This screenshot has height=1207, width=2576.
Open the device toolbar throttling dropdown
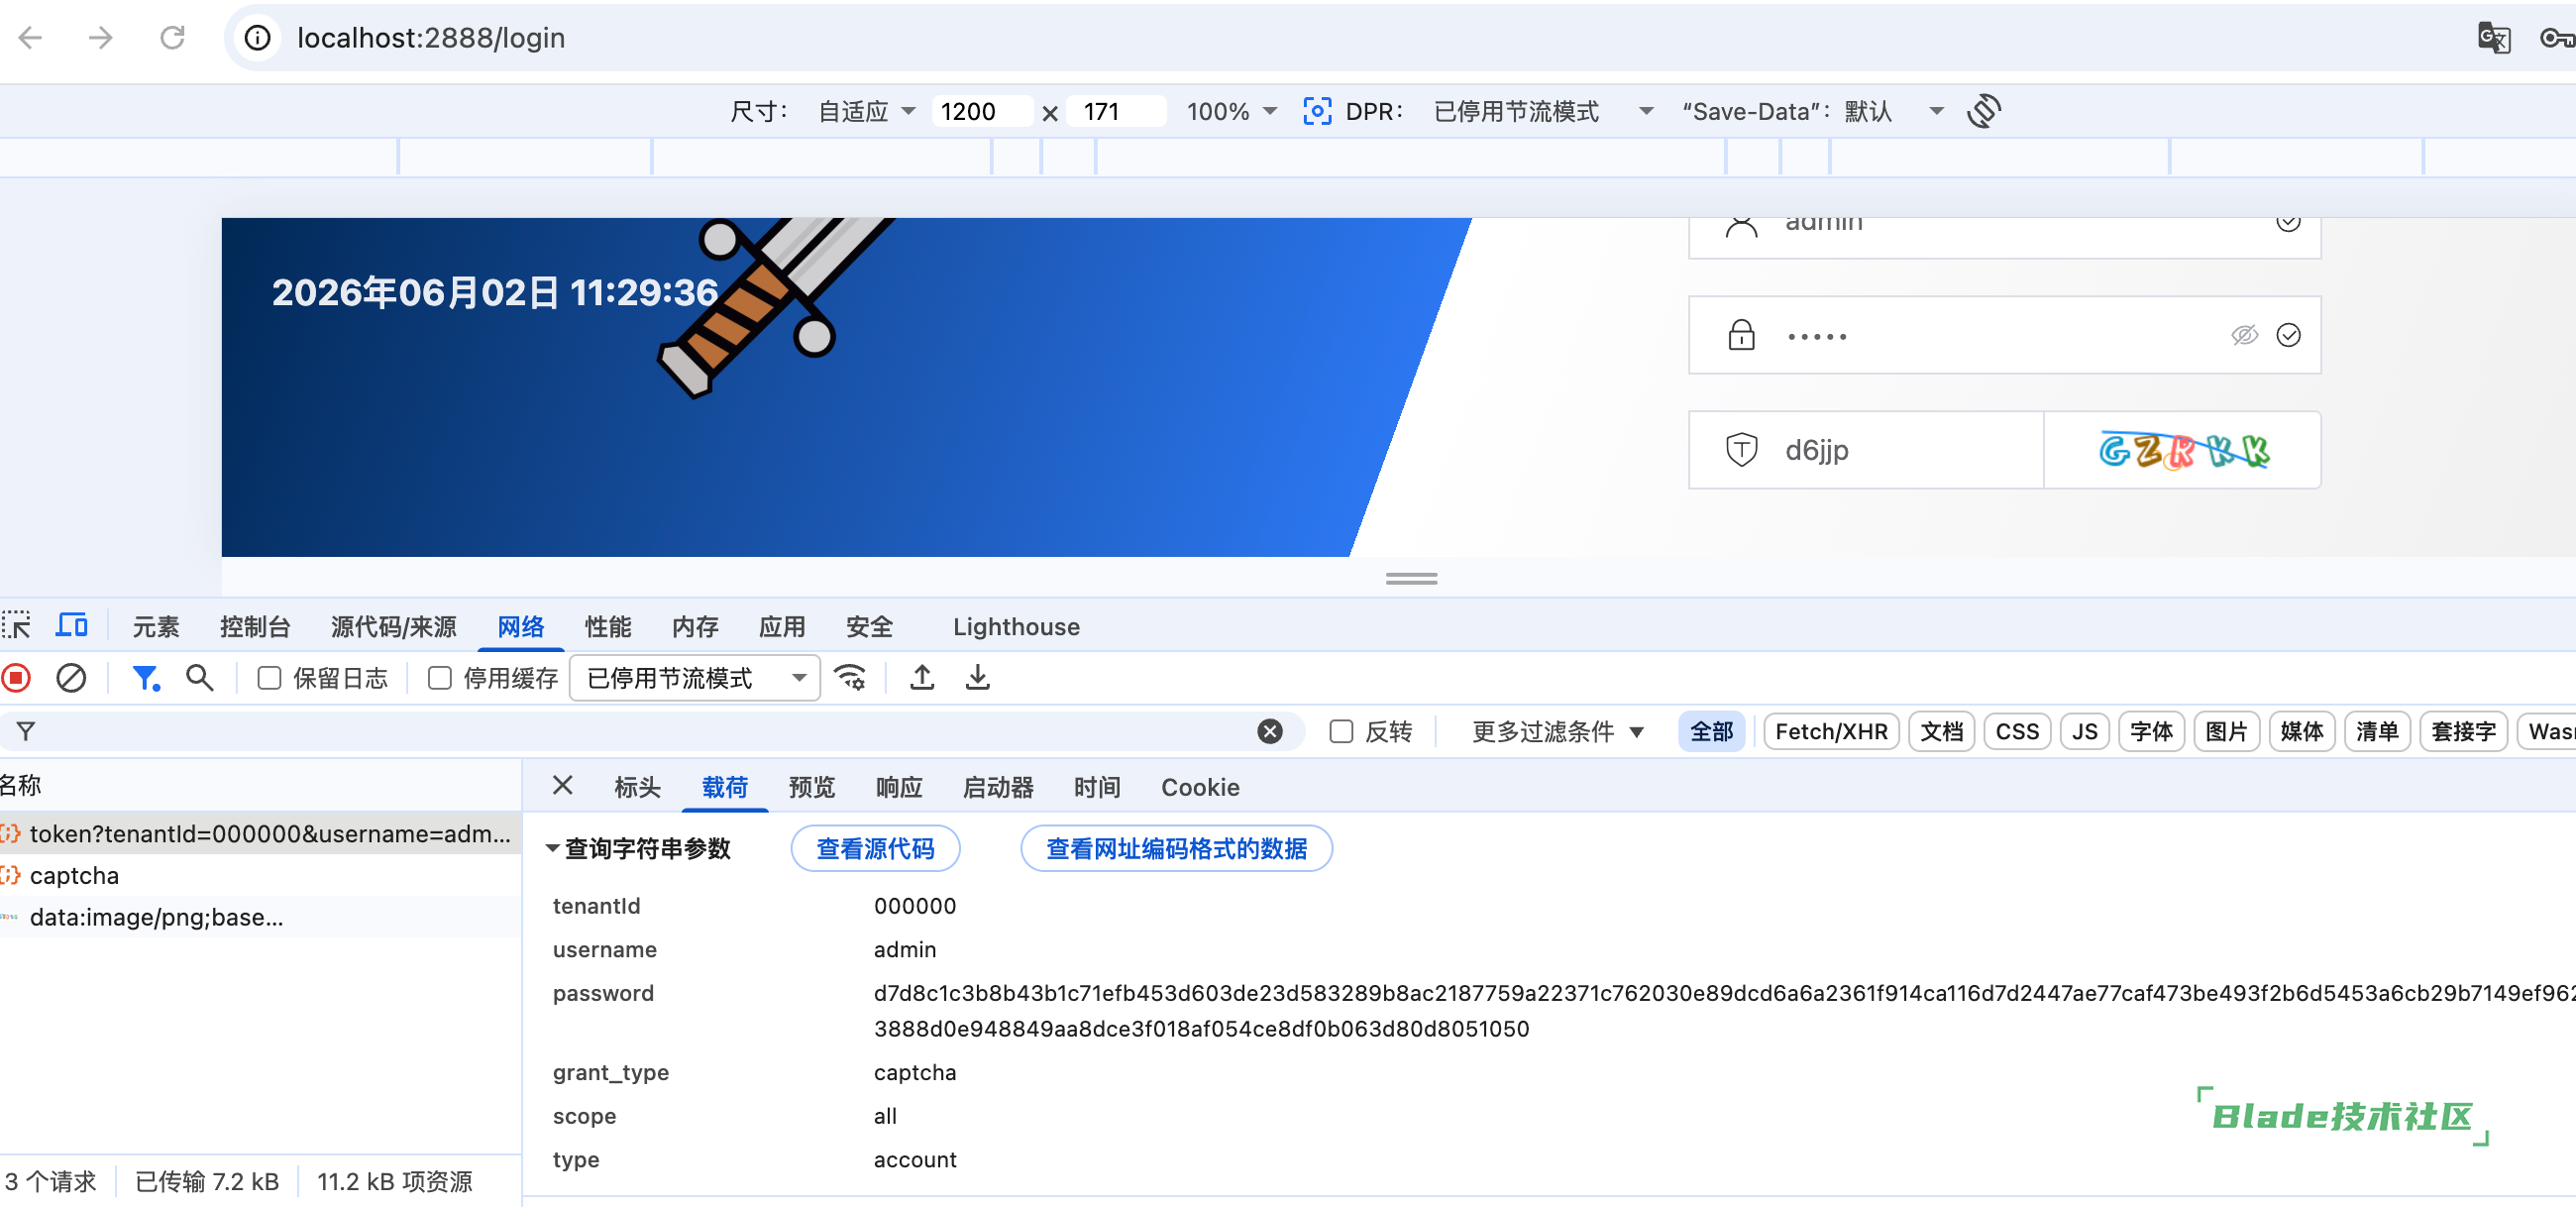tap(1543, 111)
